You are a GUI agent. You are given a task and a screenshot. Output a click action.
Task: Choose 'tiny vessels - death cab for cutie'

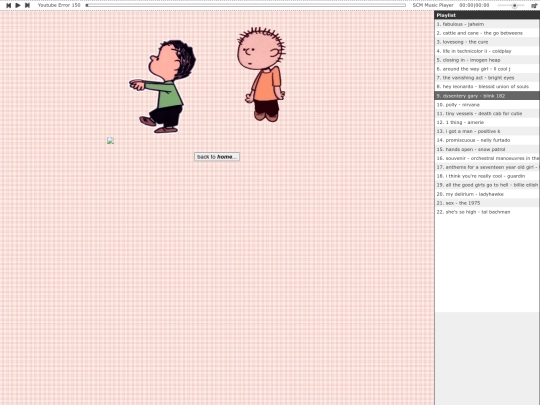[487, 114]
